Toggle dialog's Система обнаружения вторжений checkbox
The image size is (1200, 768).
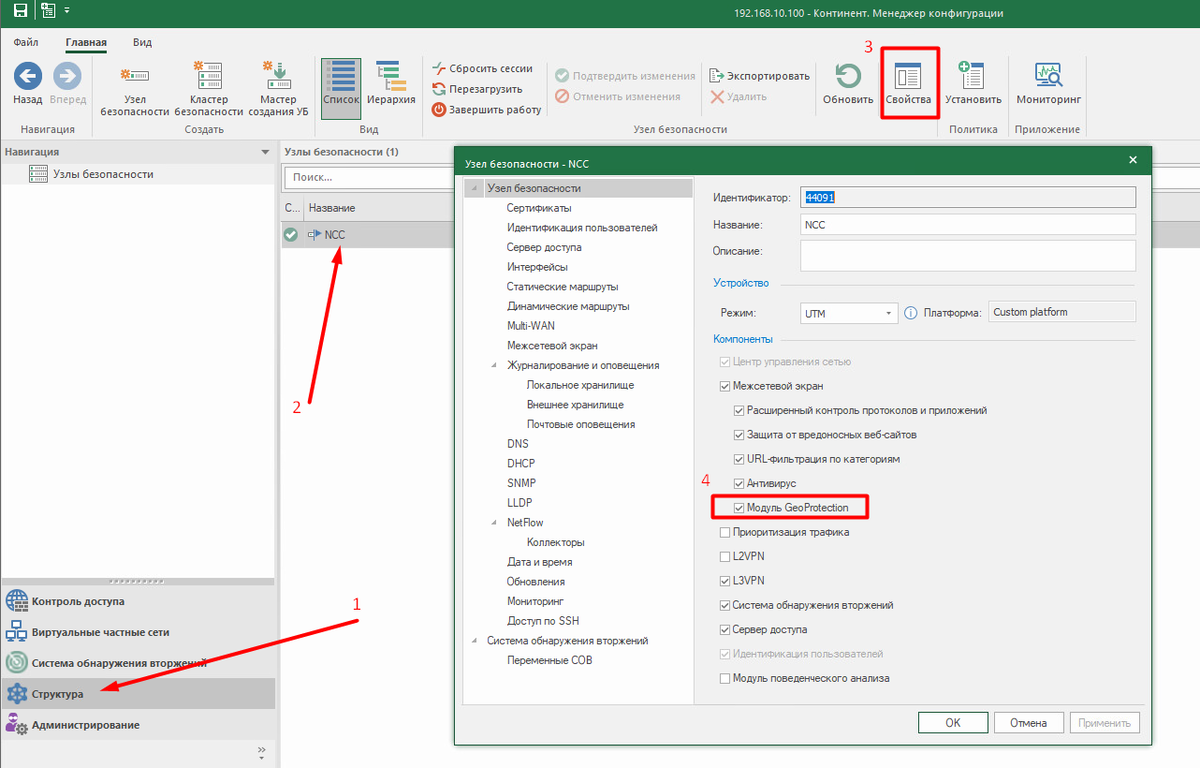click(726, 605)
